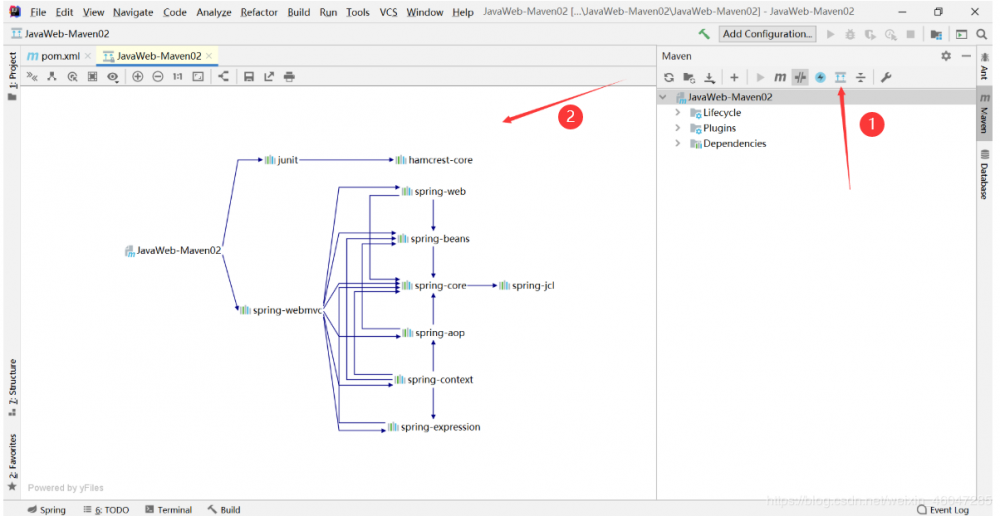Expand the Plugins tree node
Viewport: 1000px width, 516px height.
678,128
